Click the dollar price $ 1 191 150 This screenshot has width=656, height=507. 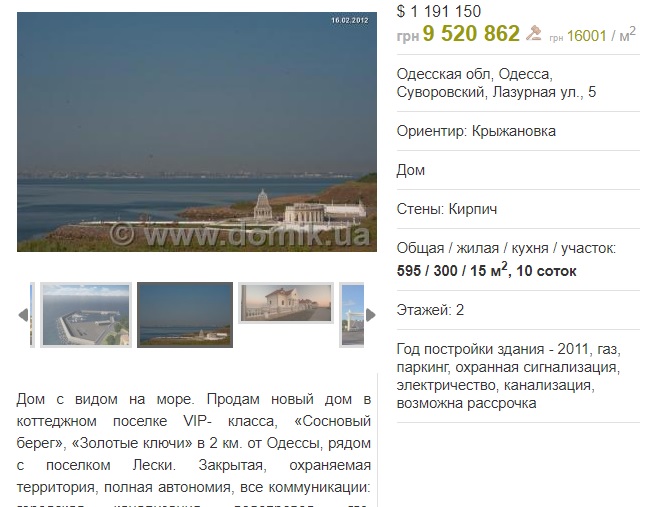[x=439, y=11]
